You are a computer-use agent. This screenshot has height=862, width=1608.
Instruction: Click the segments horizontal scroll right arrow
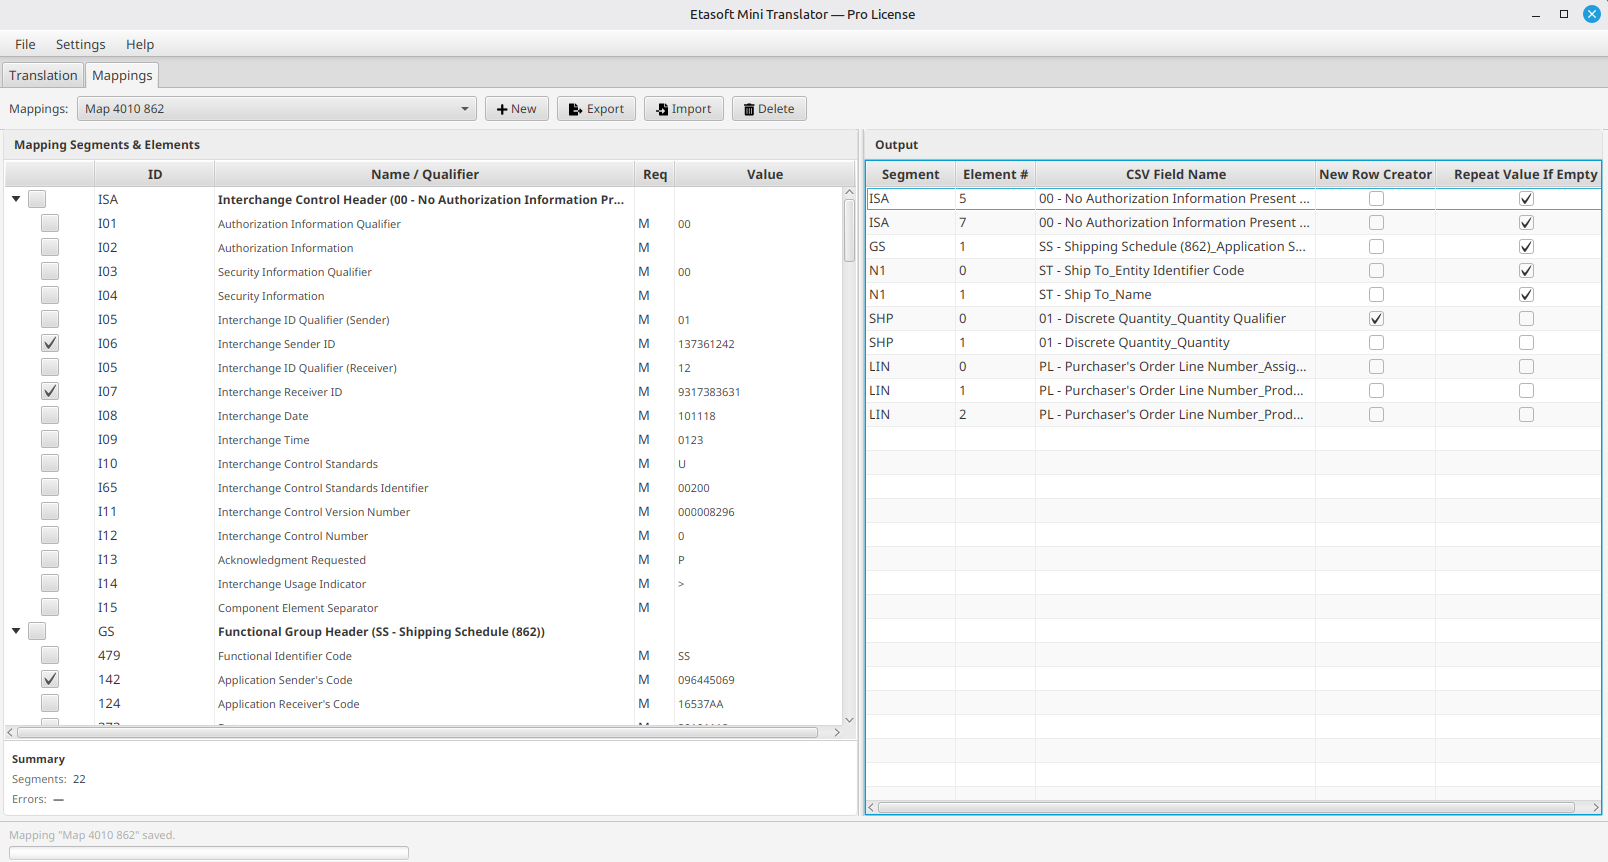837,733
